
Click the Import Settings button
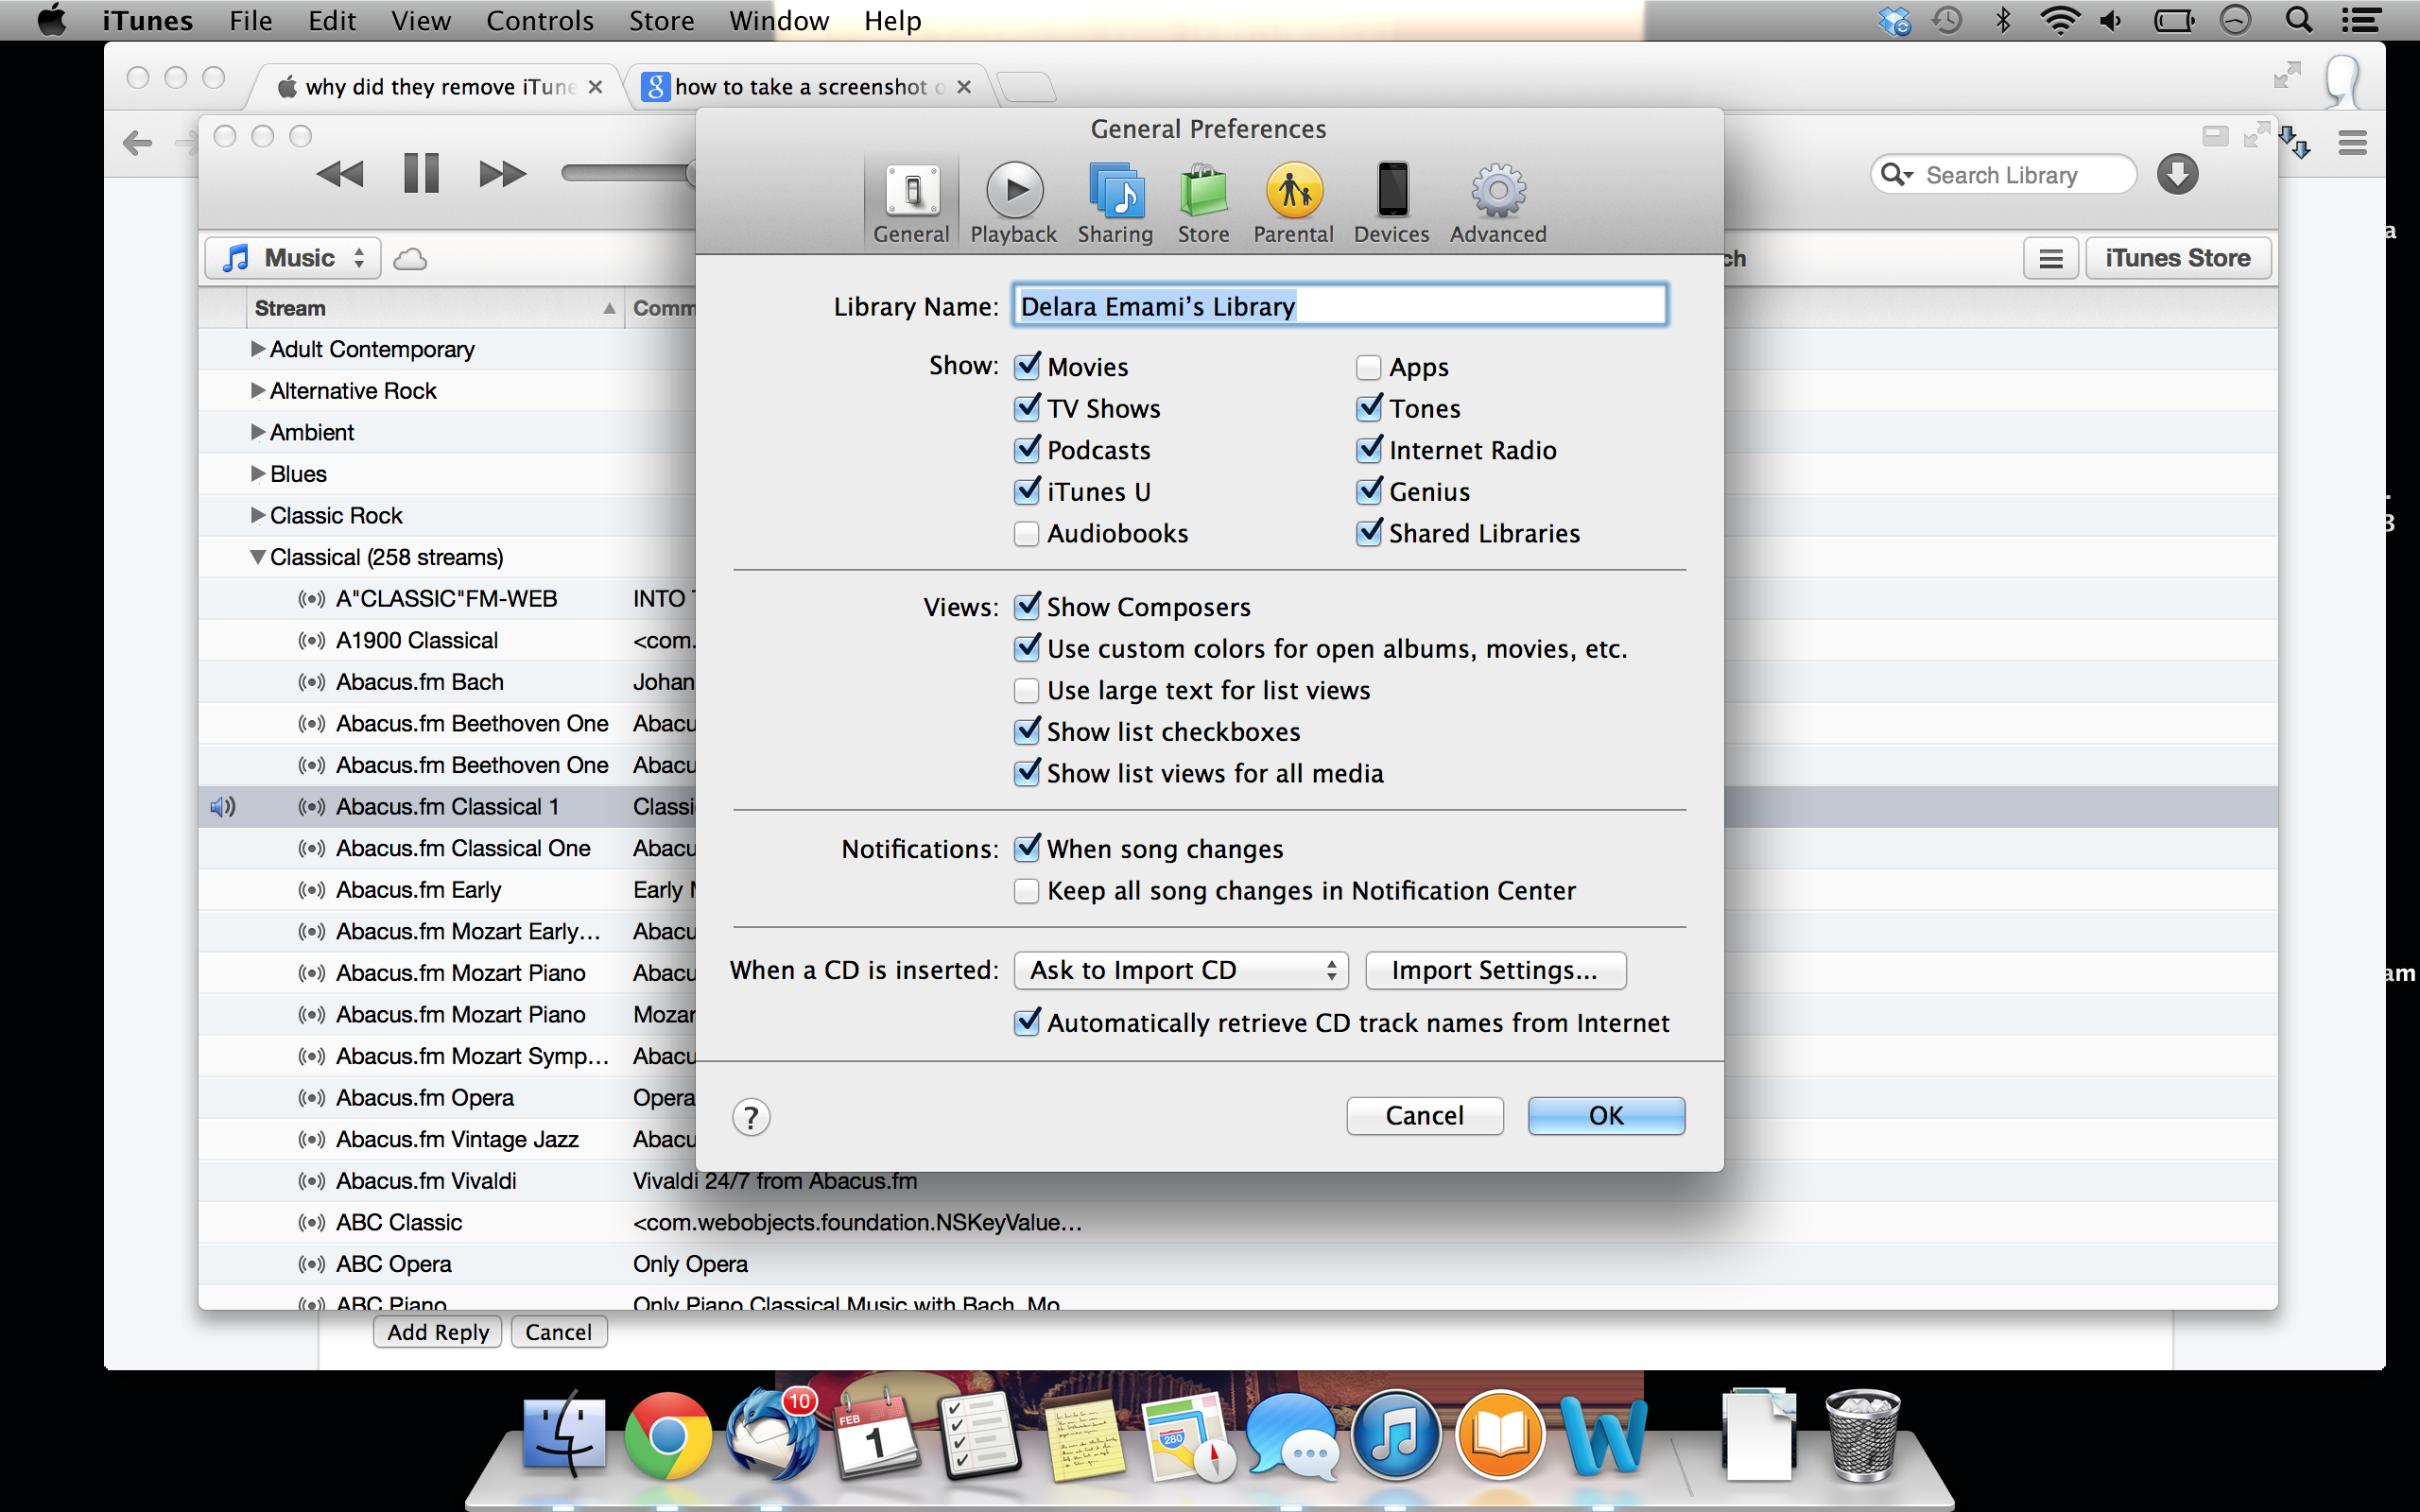tap(1494, 970)
